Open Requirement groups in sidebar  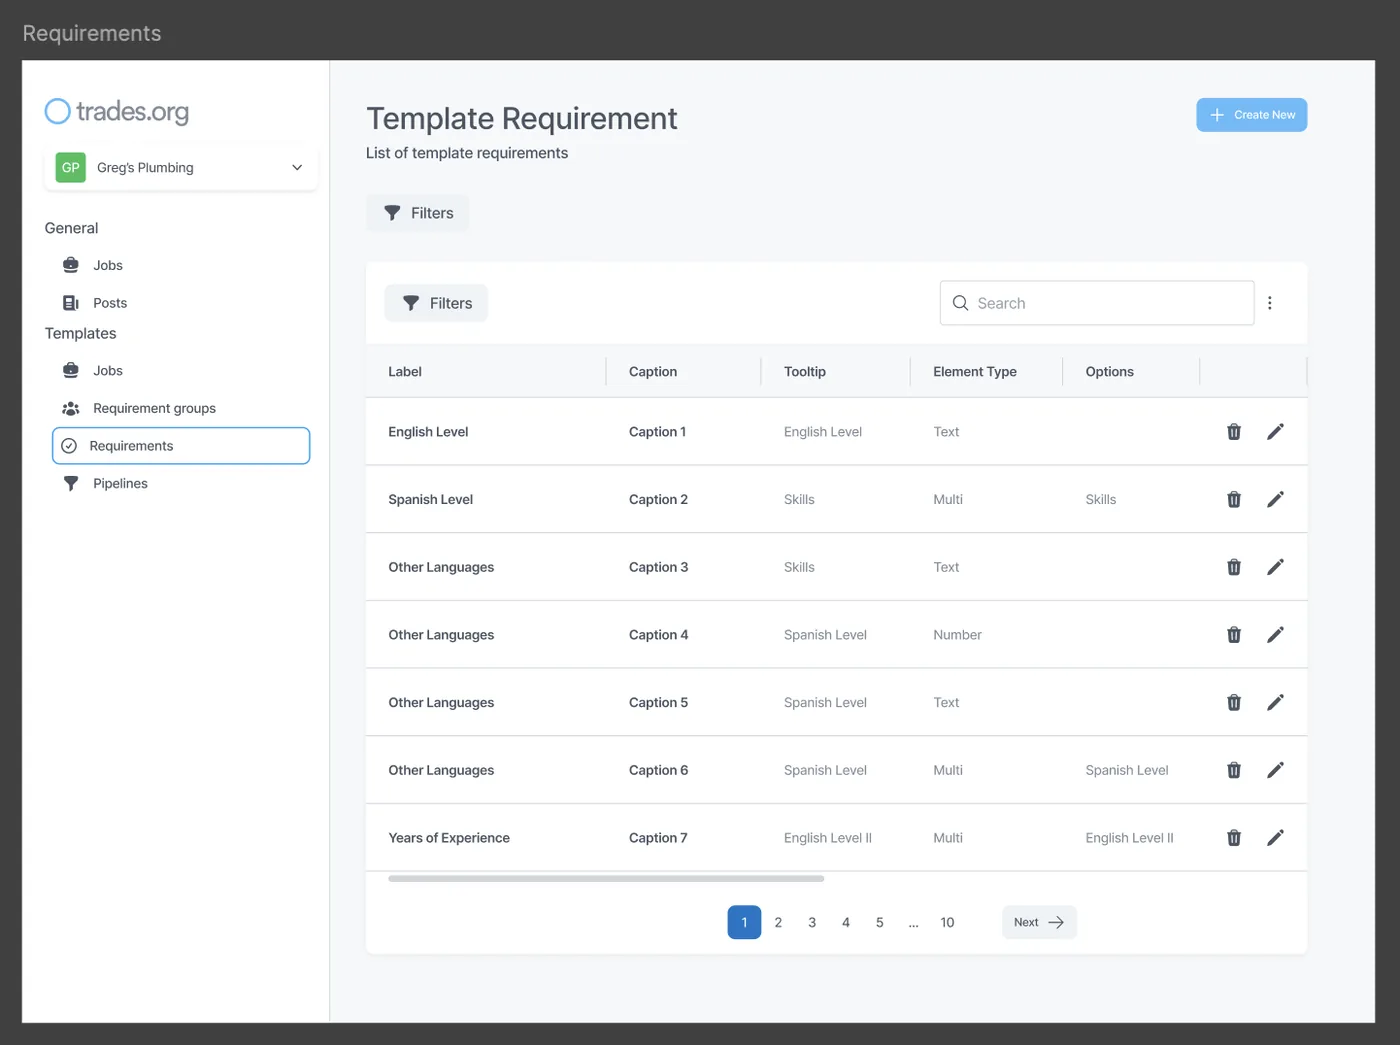(154, 408)
